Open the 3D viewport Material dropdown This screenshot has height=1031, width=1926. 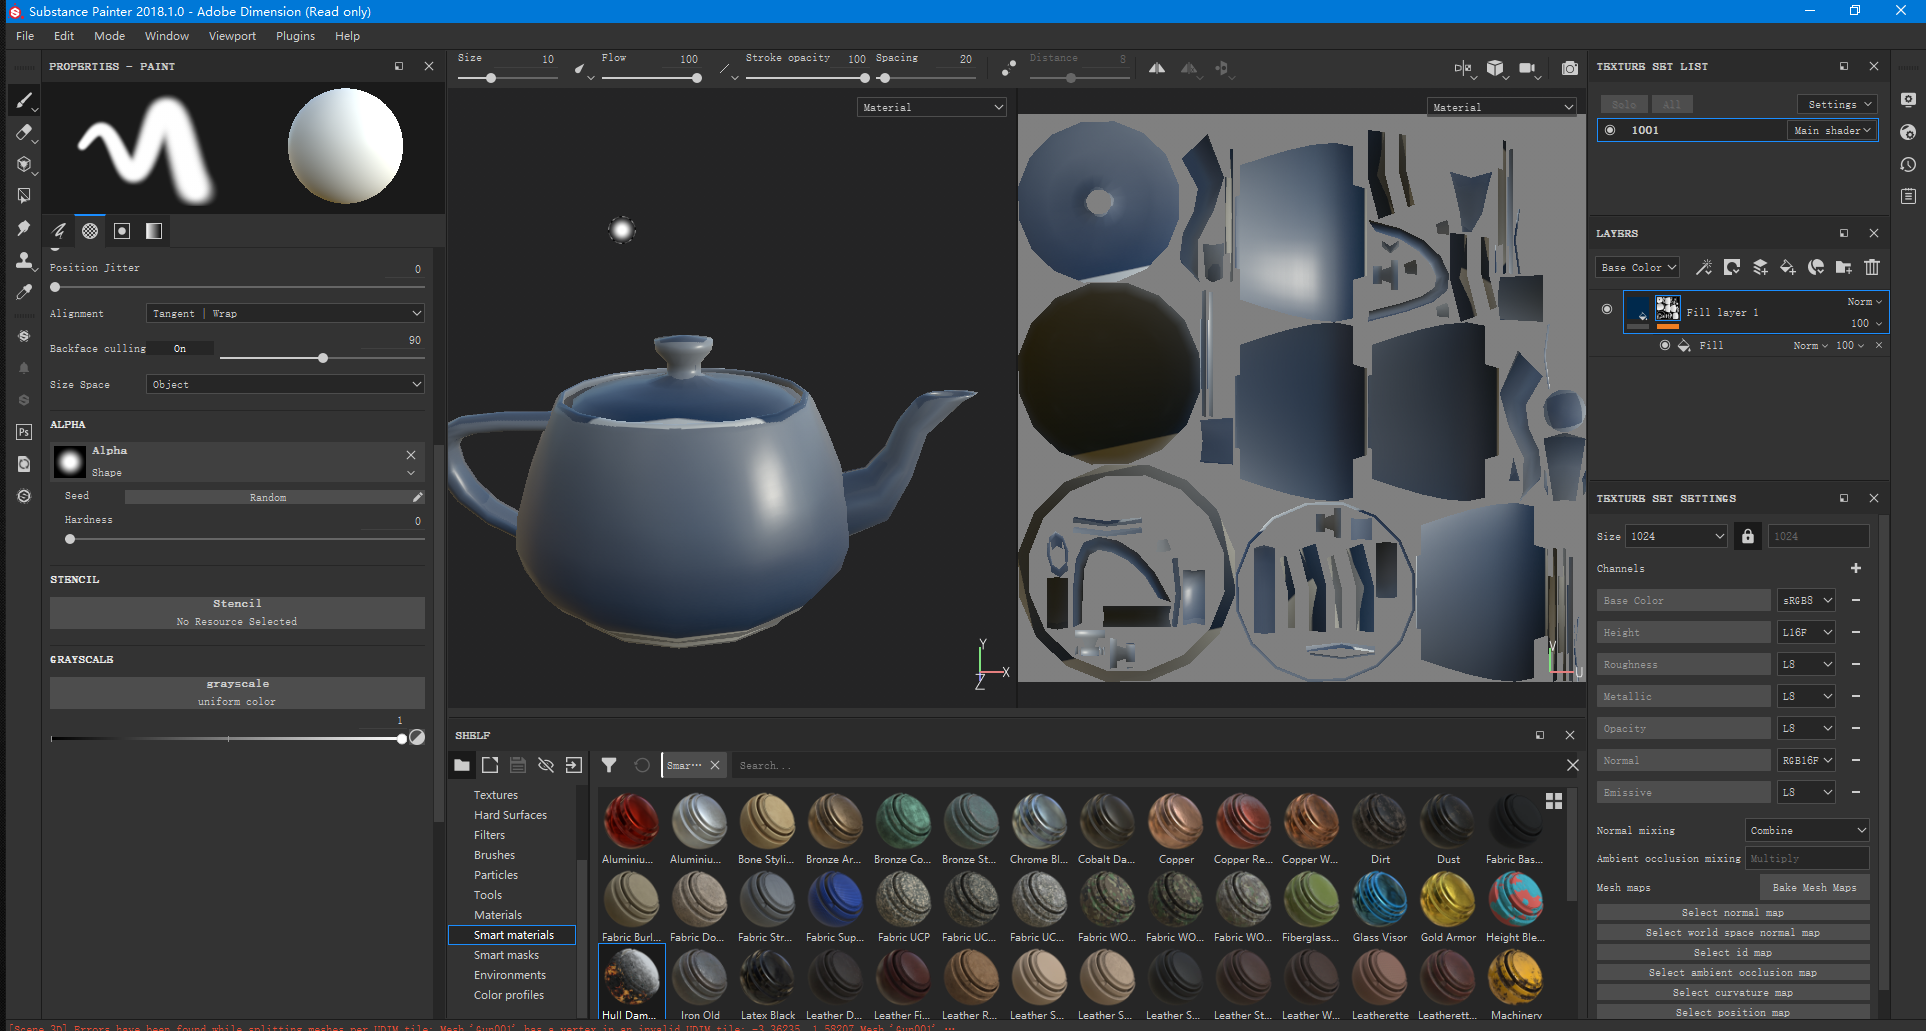(932, 107)
